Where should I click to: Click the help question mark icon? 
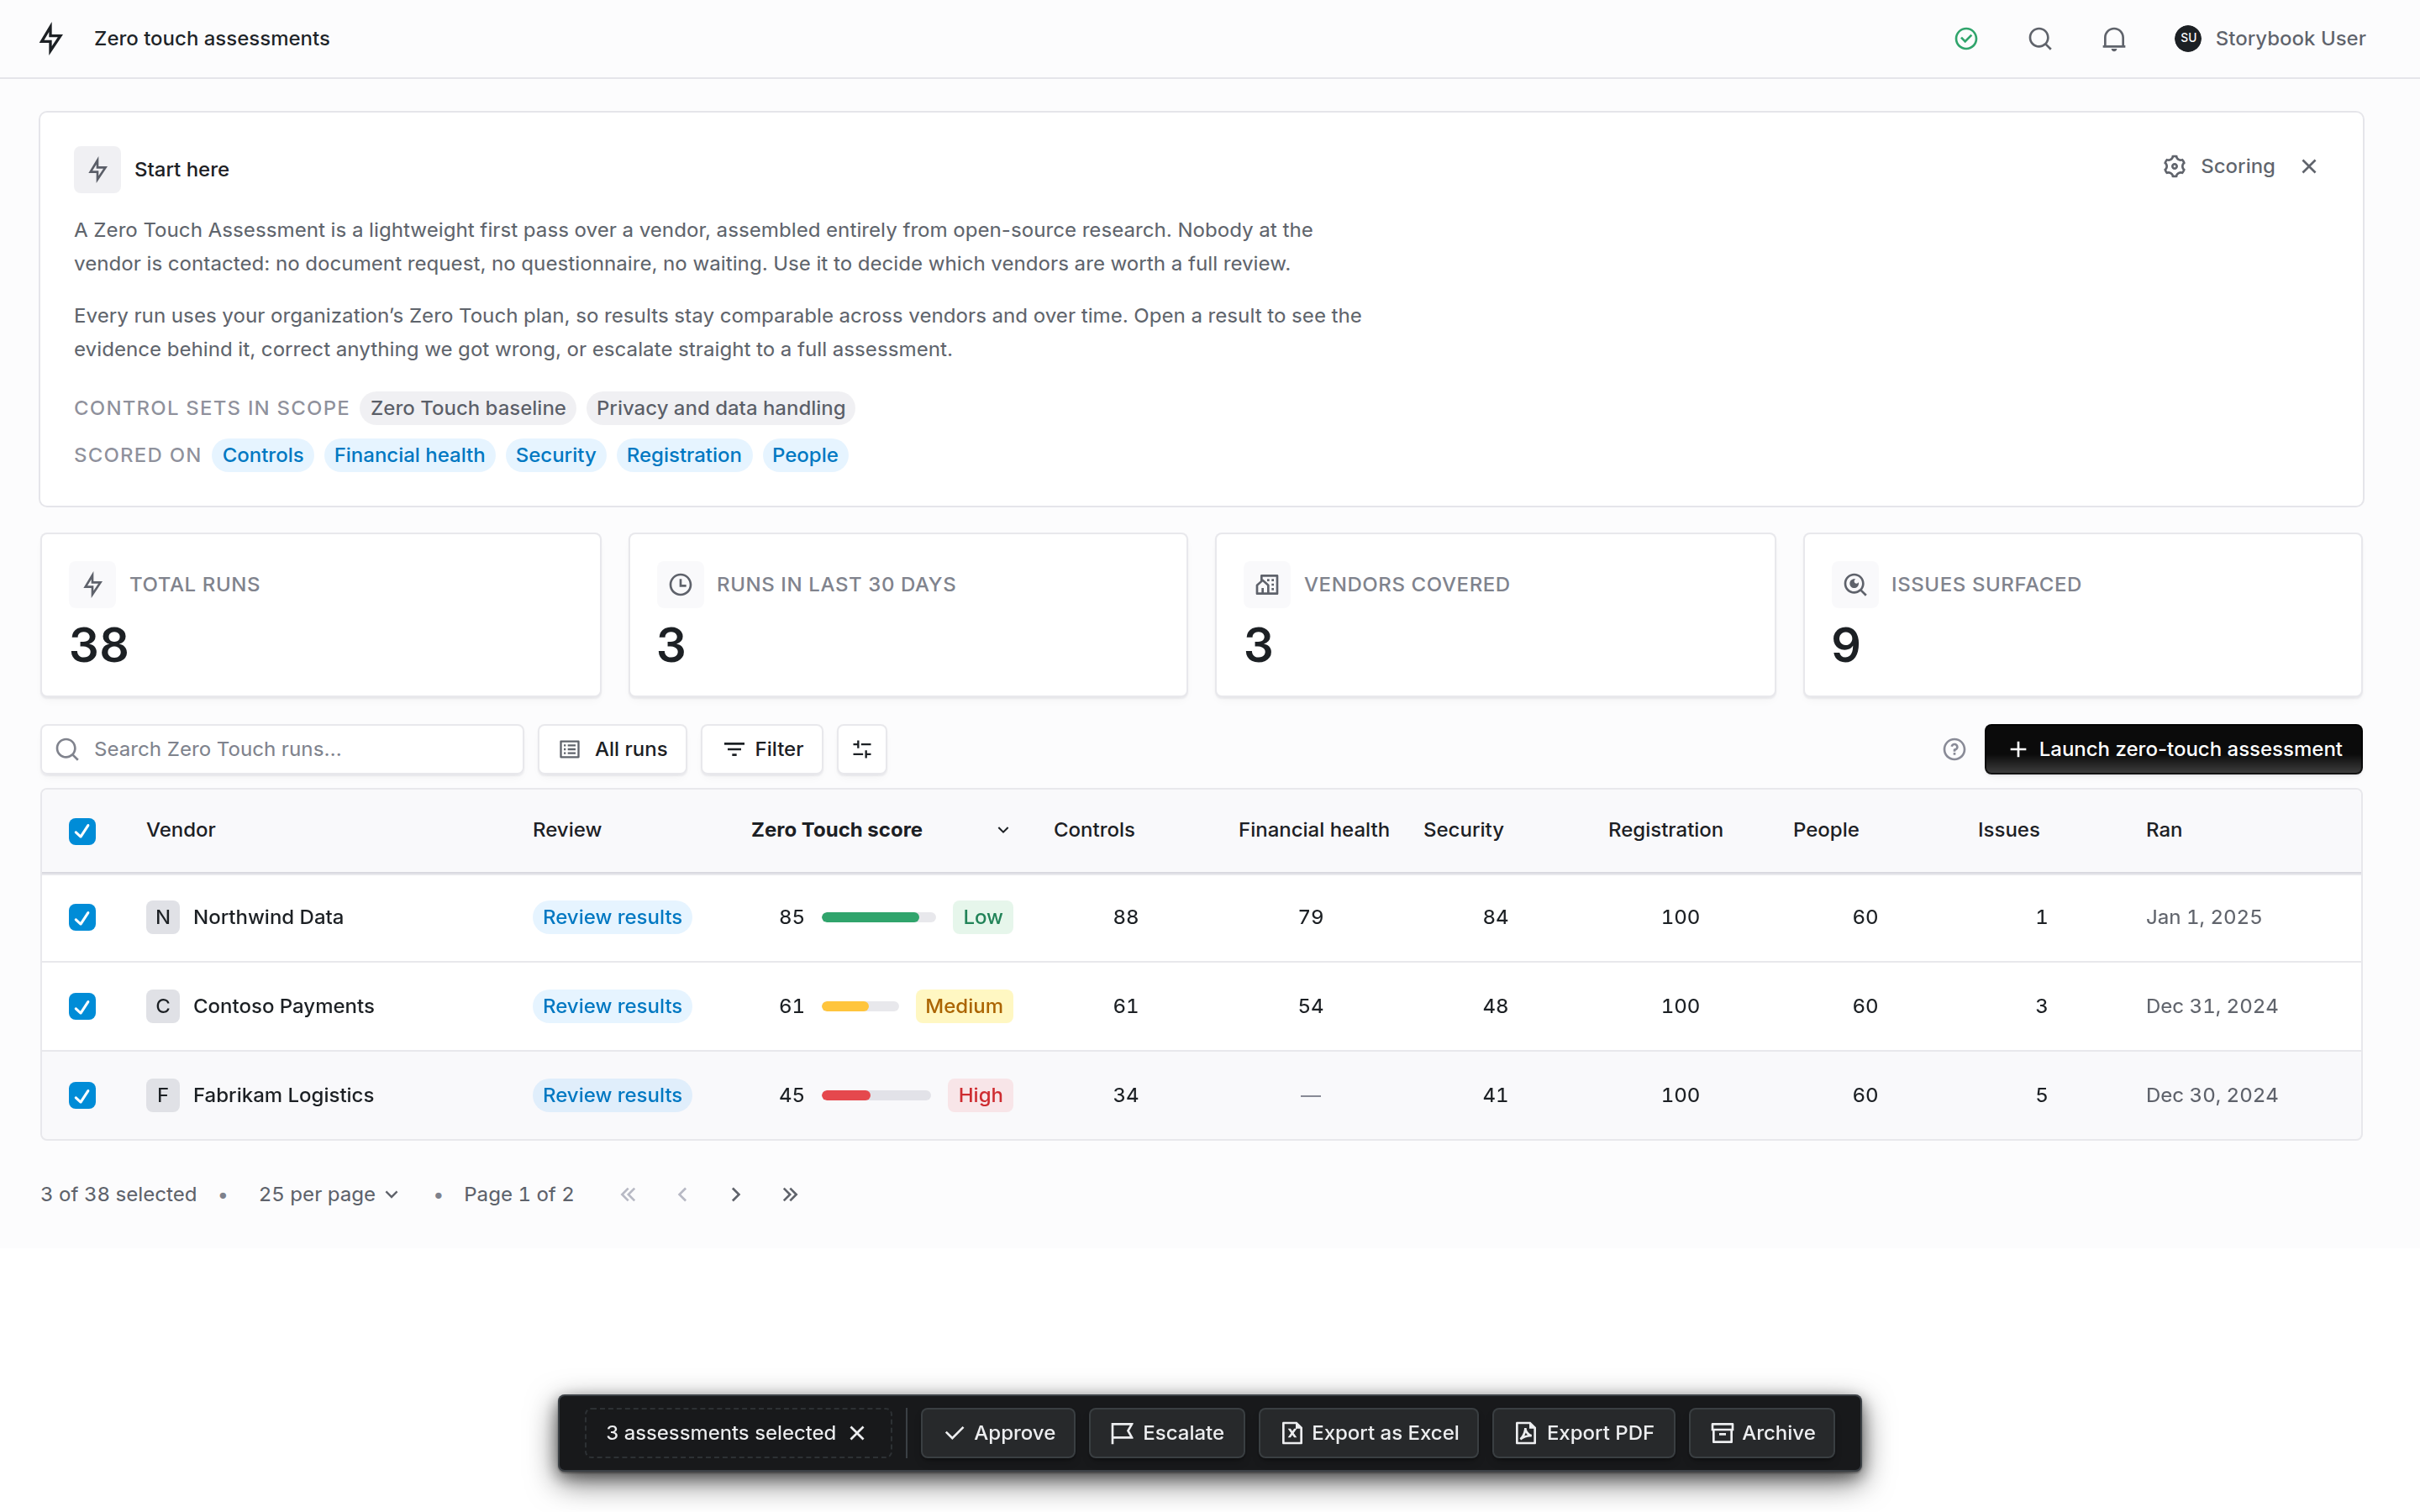pyautogui.click(x=1954, y=749)
